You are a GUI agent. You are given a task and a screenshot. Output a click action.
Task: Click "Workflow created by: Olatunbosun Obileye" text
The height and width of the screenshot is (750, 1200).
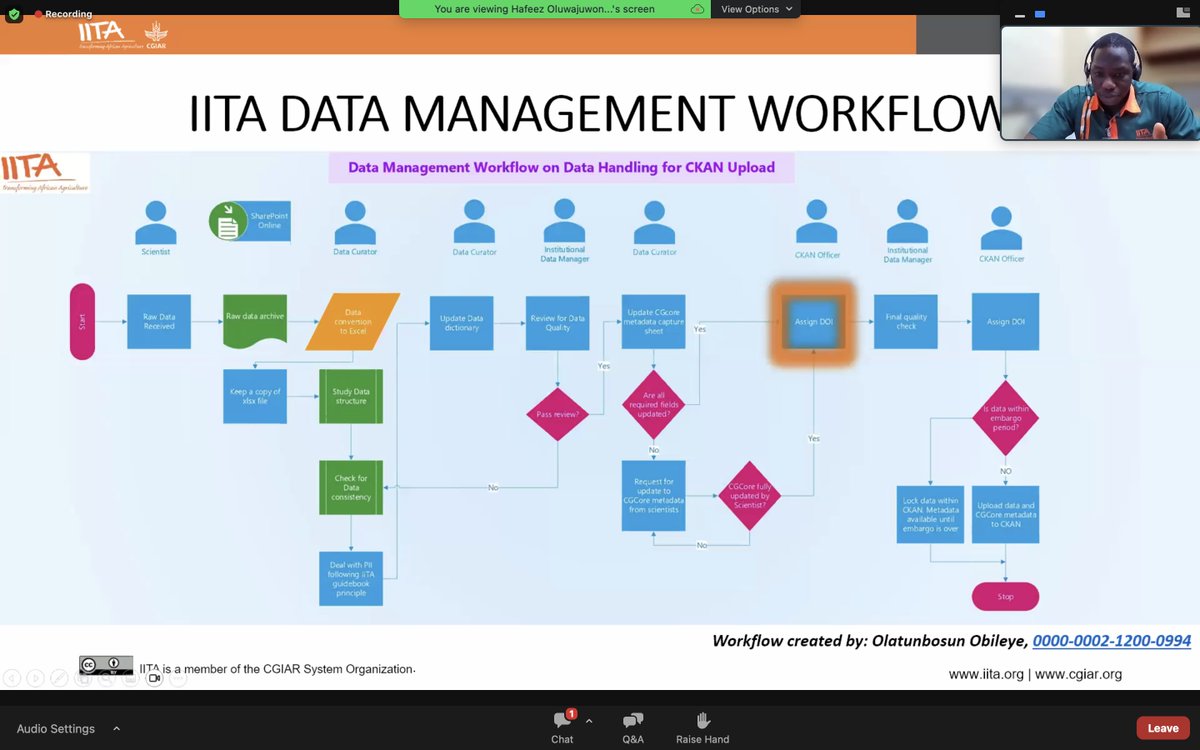coord(869,641)
